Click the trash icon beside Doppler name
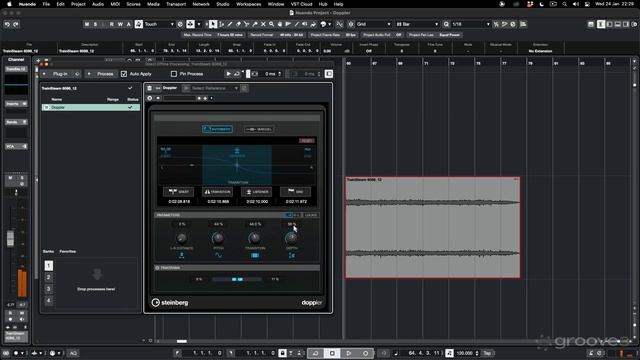Screen dimensions: 640x360 coord(149,88)
